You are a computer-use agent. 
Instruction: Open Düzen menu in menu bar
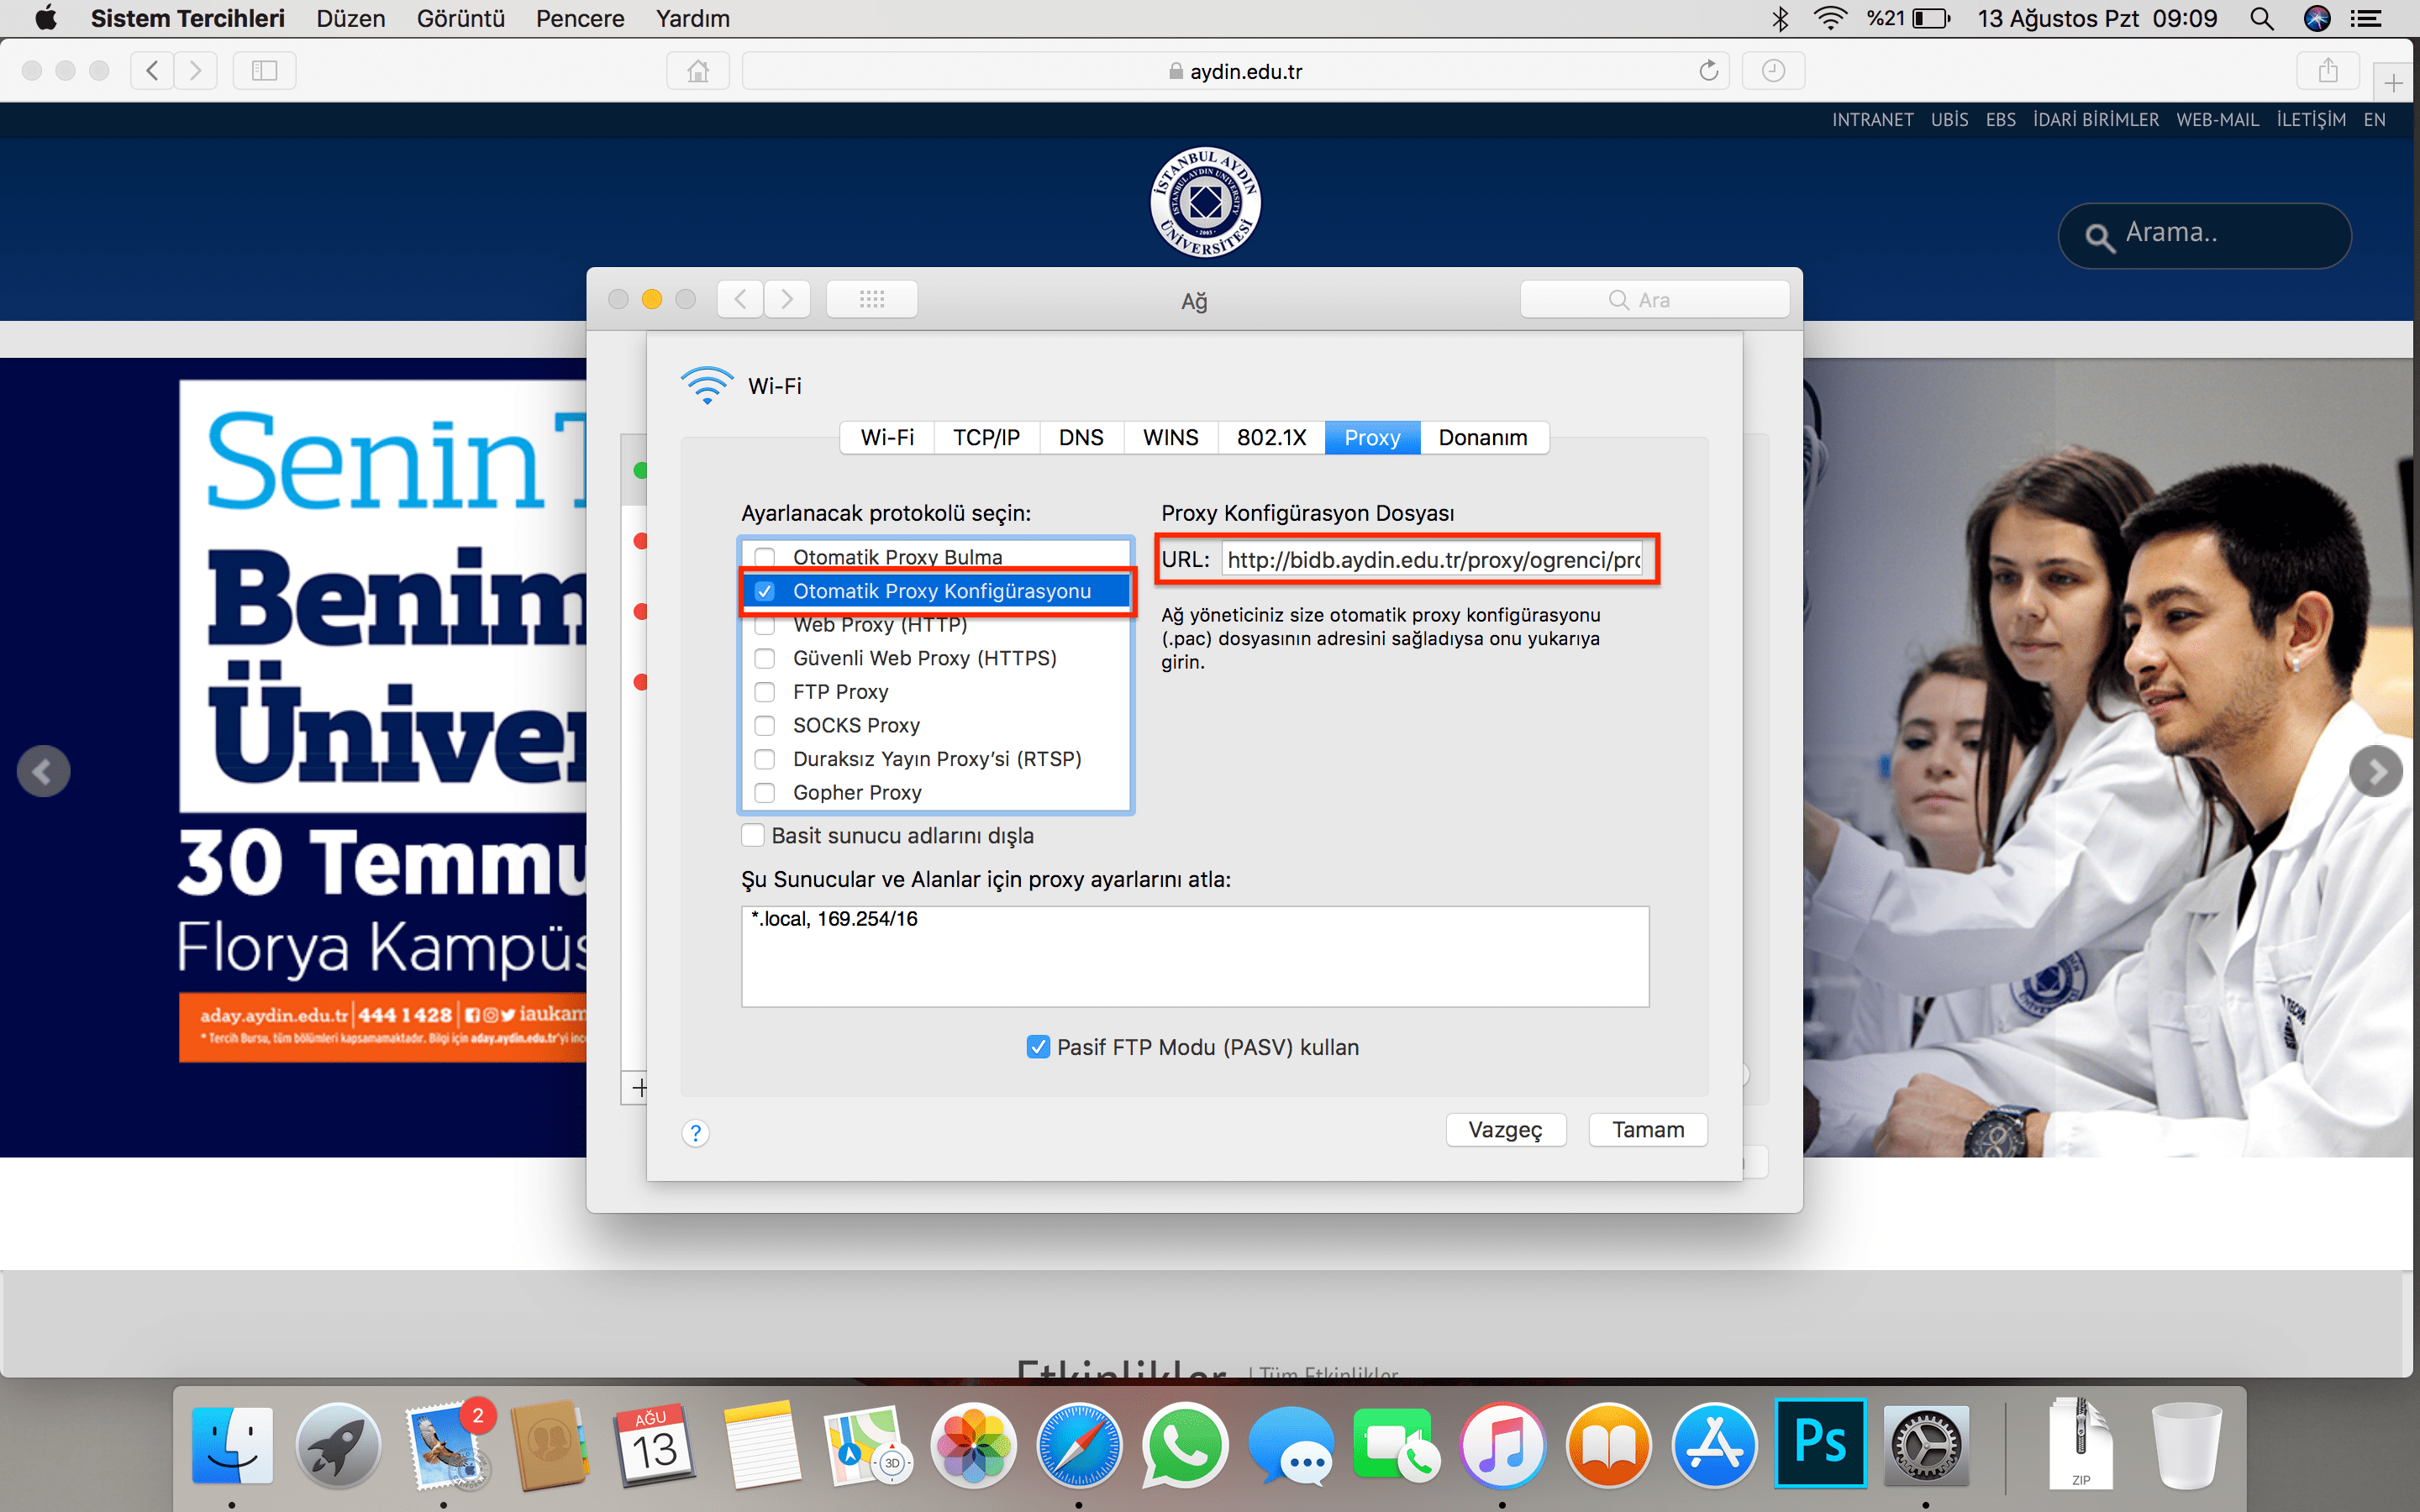(x=350, y=19)
